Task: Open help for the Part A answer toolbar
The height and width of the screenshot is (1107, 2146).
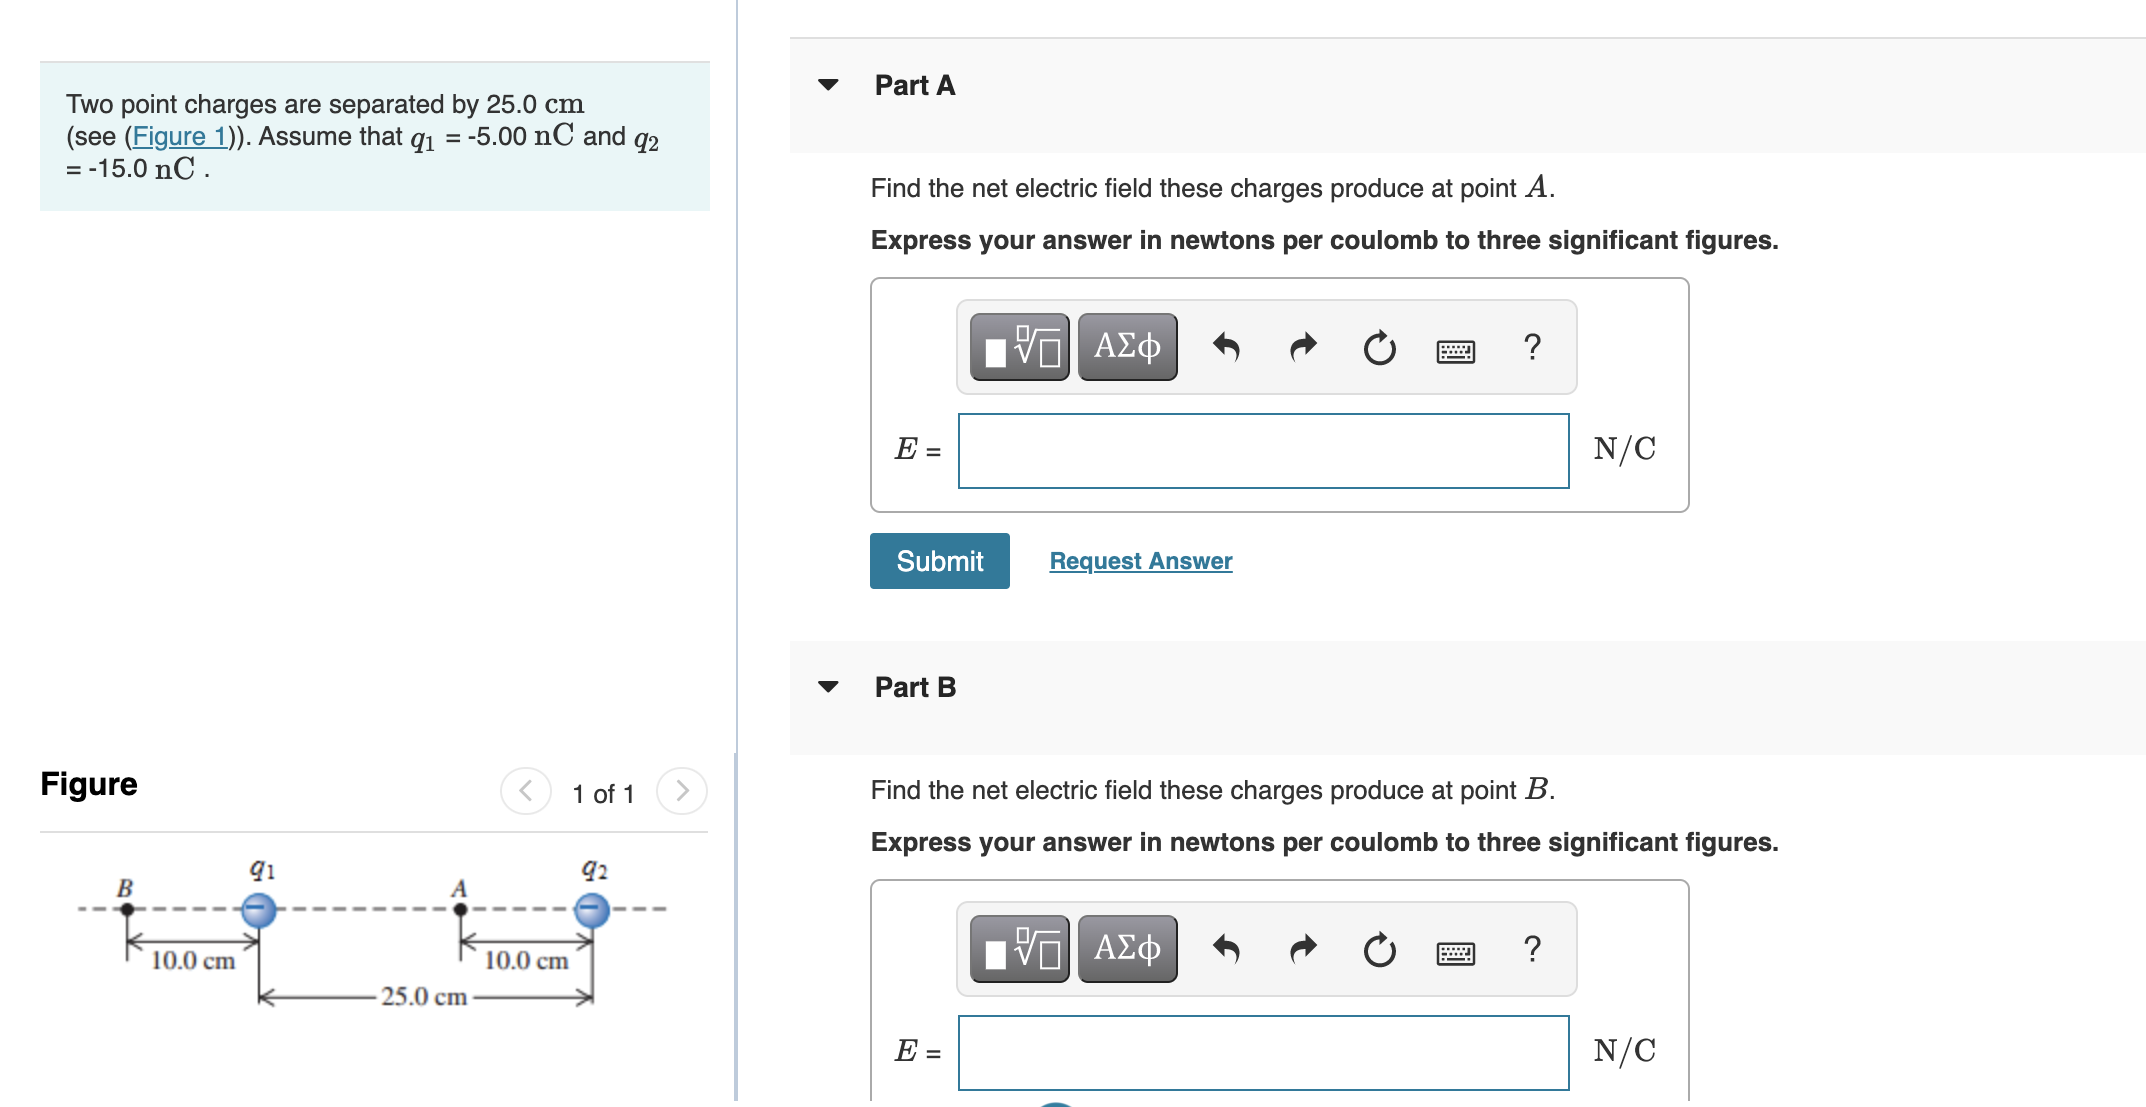Action: (x=1531, y=347)
